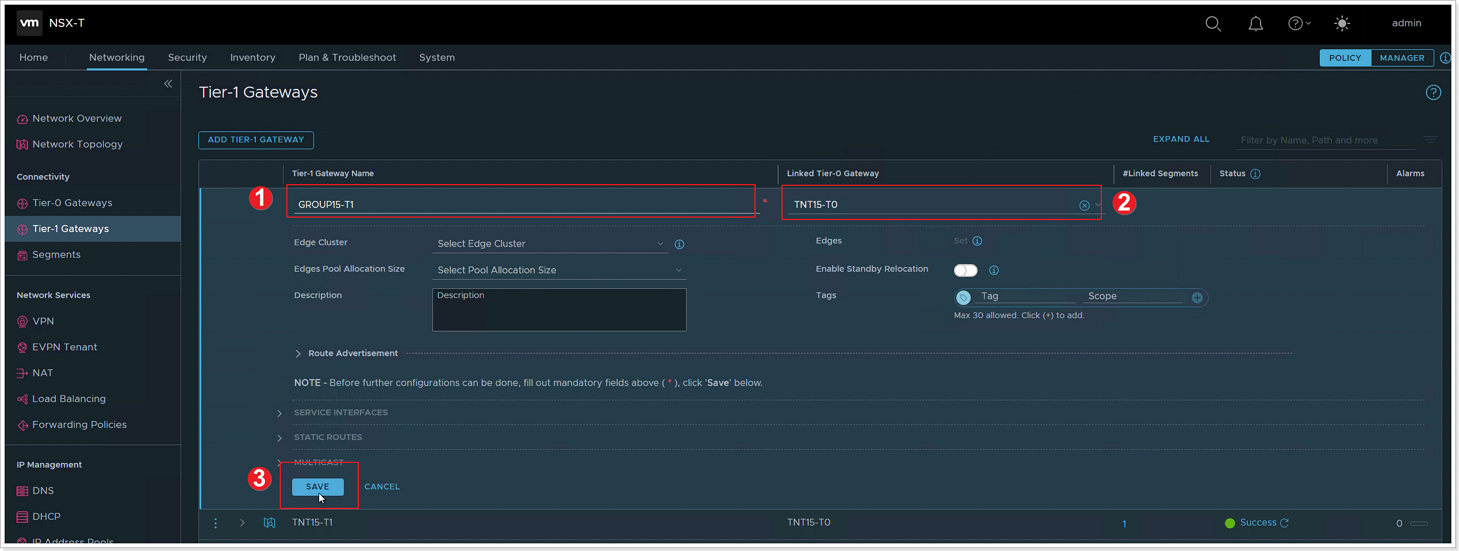Screen dimensions: 1459x551
Task: Open the Linked Tier-0 Gateway dropdown
Action: coord(1098,205)
